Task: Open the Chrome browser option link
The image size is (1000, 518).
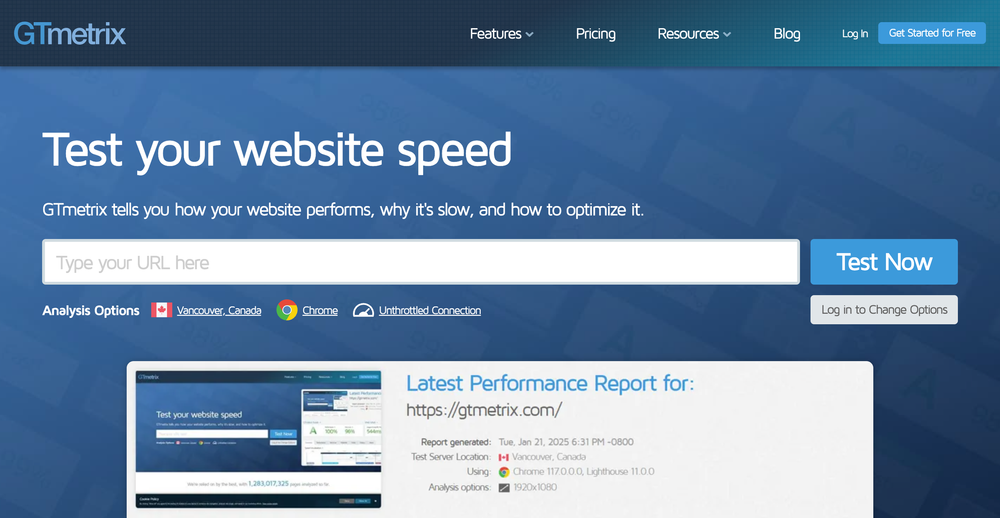Action: coord(320,311)
